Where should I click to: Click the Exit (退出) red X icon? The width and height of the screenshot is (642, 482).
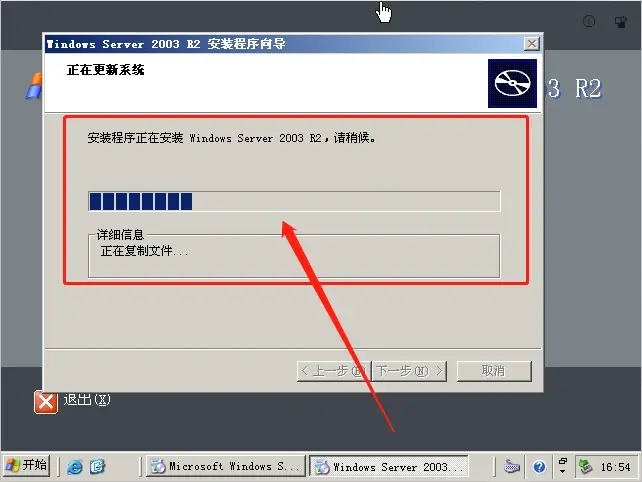click(x=46, y=402)
